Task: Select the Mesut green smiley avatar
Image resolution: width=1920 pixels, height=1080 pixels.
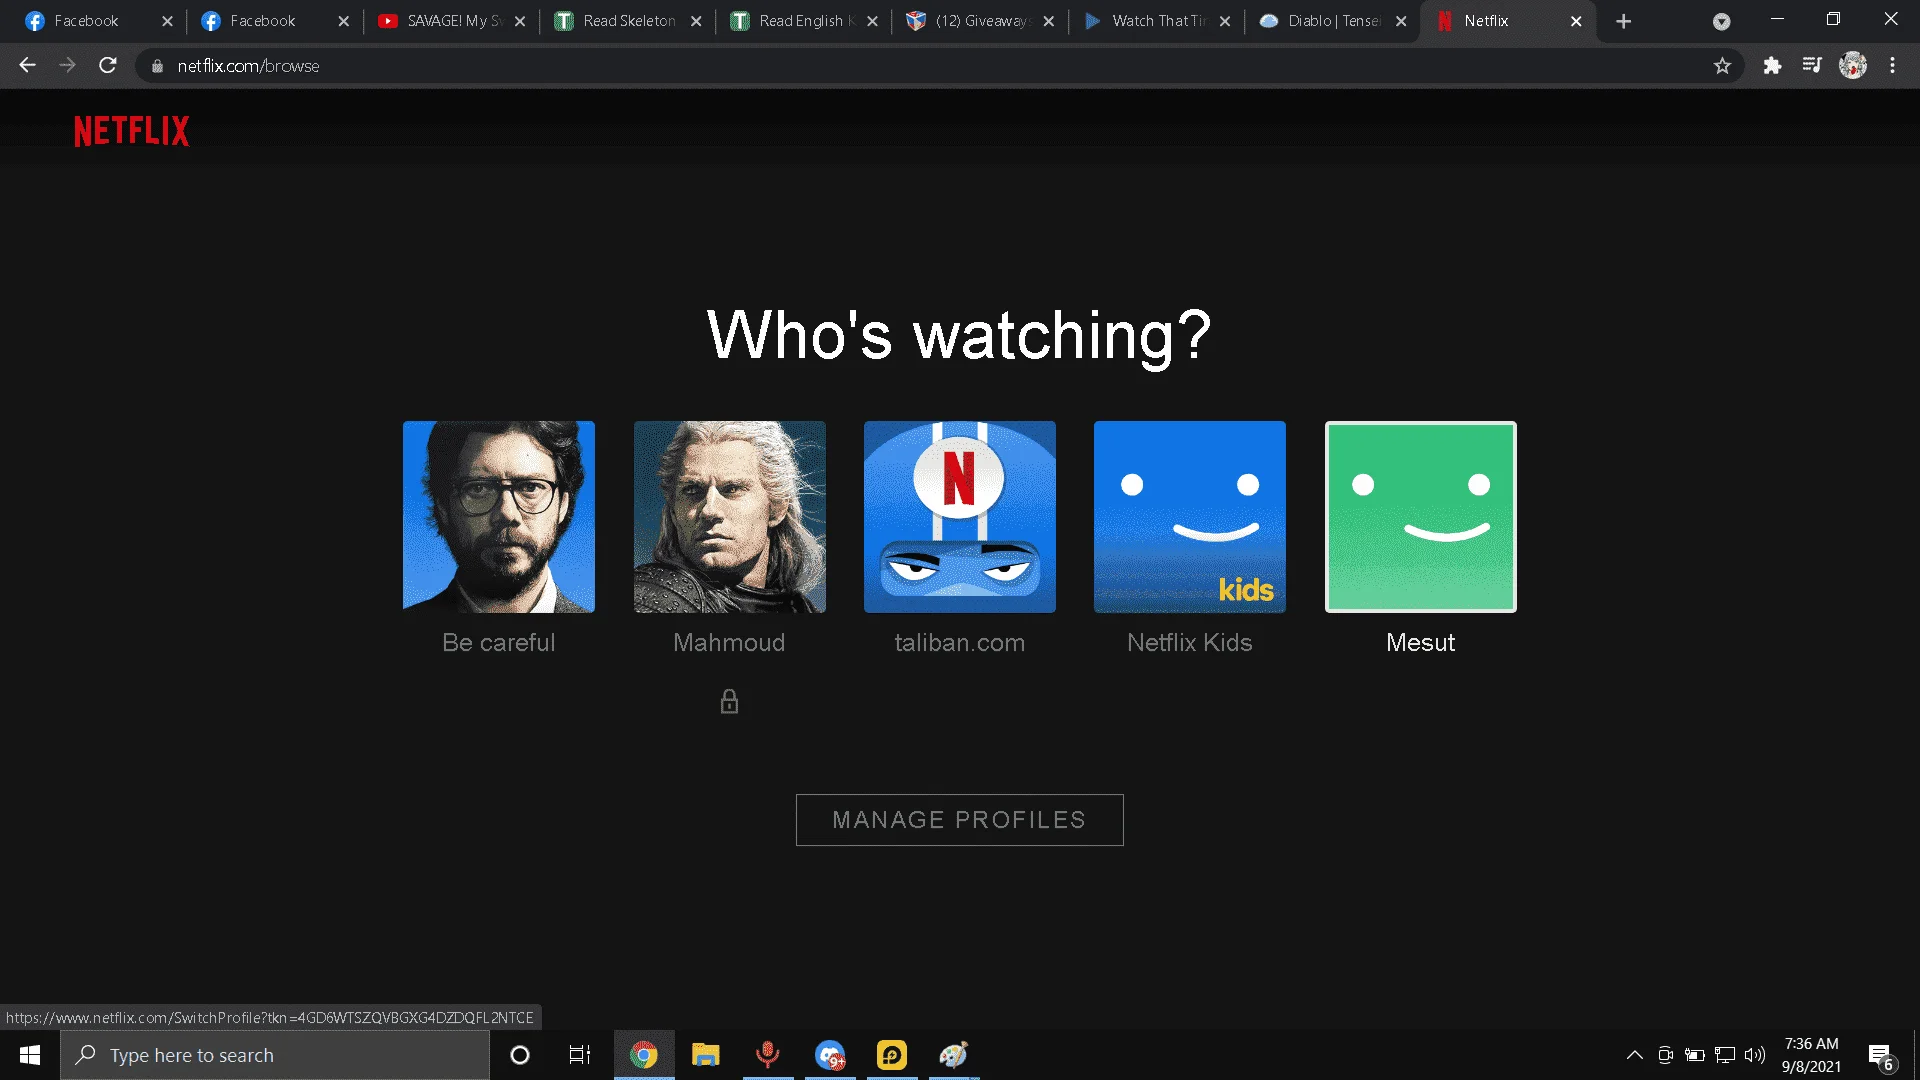Action: (1421, 517)
